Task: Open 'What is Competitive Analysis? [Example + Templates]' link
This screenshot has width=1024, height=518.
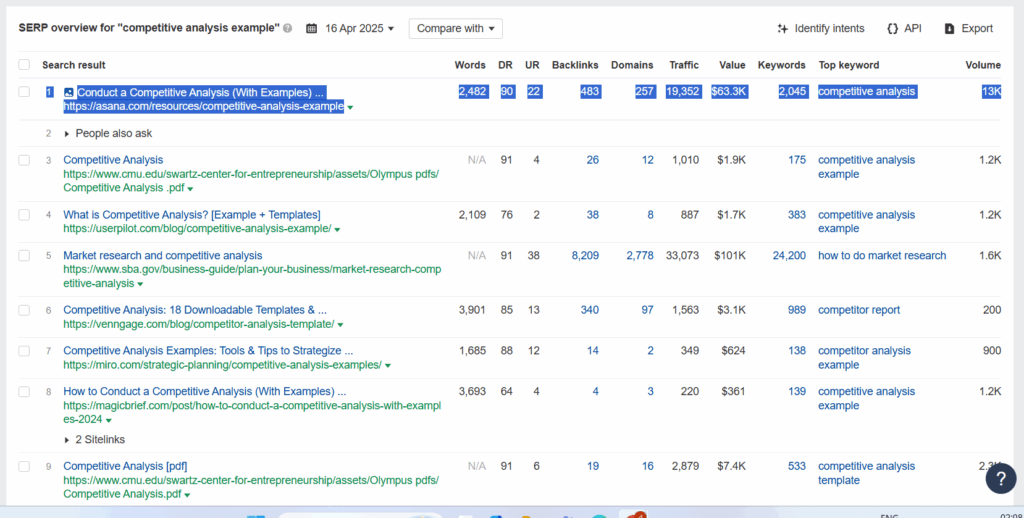Action: (x=192, y=215)
